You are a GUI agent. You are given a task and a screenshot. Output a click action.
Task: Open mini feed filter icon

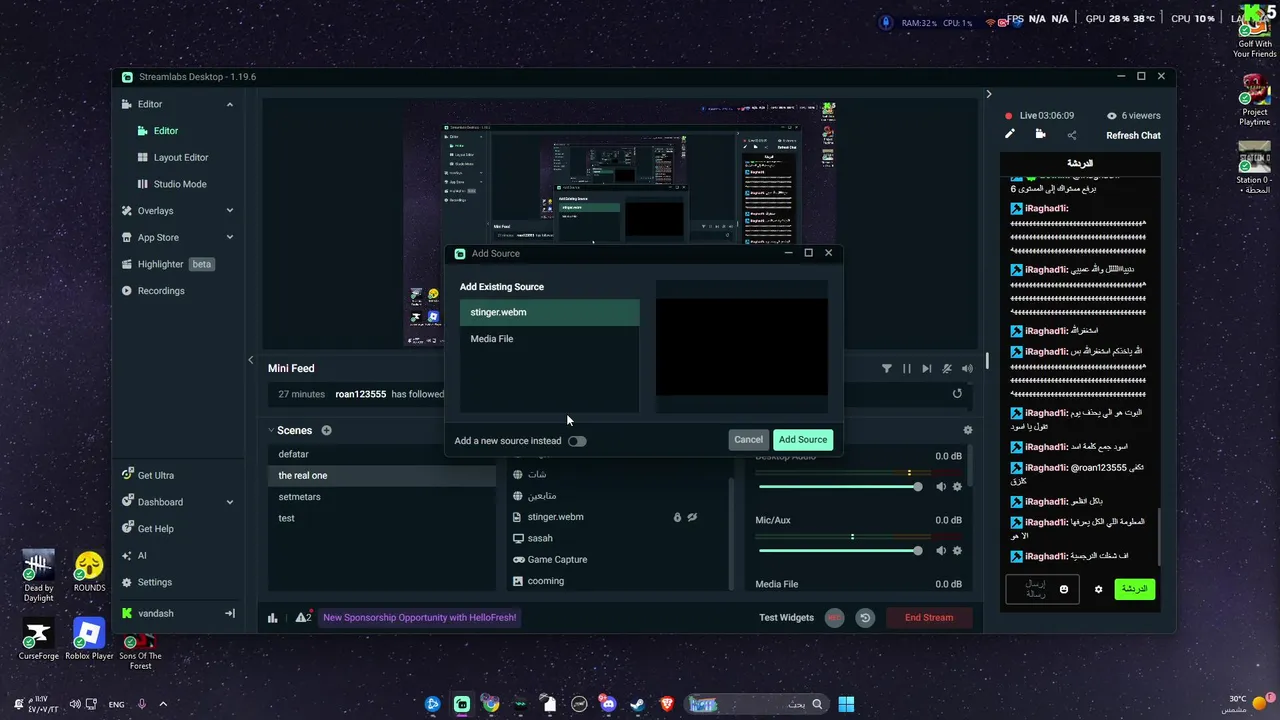(x=887, y=369)
